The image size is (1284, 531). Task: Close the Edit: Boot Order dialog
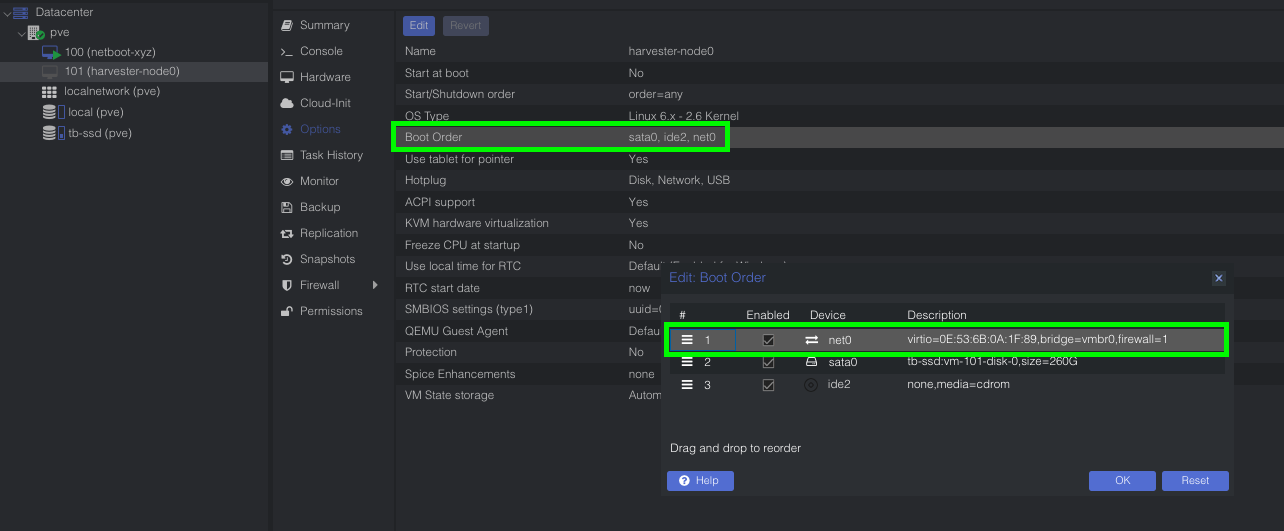point(1218,278)
